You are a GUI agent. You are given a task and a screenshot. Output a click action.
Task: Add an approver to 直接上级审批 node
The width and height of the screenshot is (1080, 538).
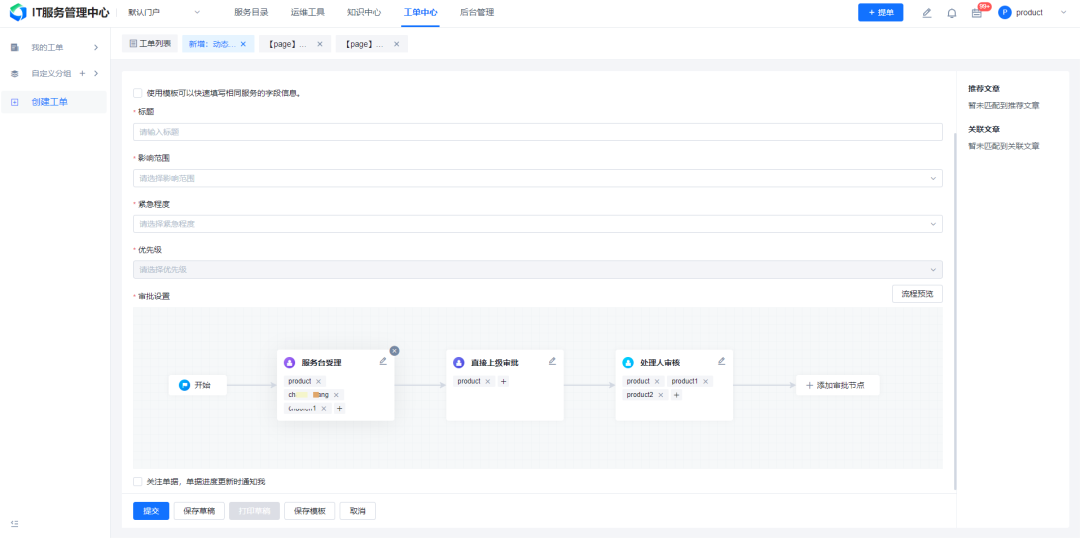point(503,381)
